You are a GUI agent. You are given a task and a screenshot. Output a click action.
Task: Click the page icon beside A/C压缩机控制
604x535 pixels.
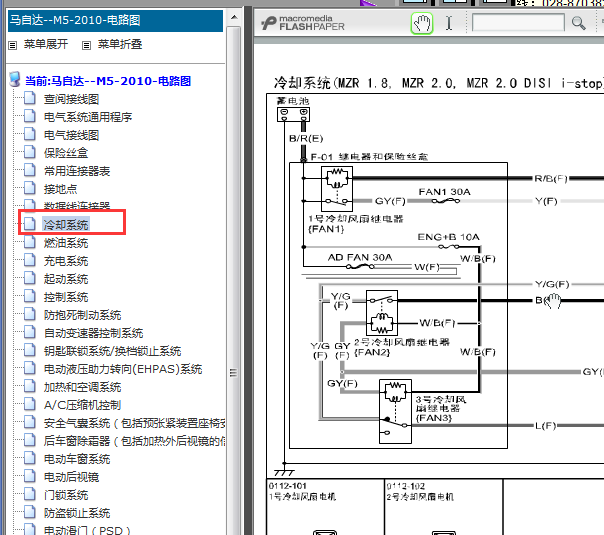(x=30, y=404)
